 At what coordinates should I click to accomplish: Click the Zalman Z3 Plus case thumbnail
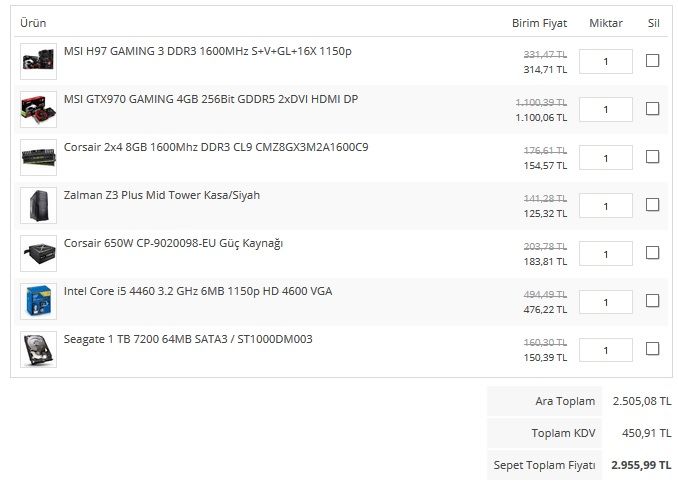pos(38,205)
